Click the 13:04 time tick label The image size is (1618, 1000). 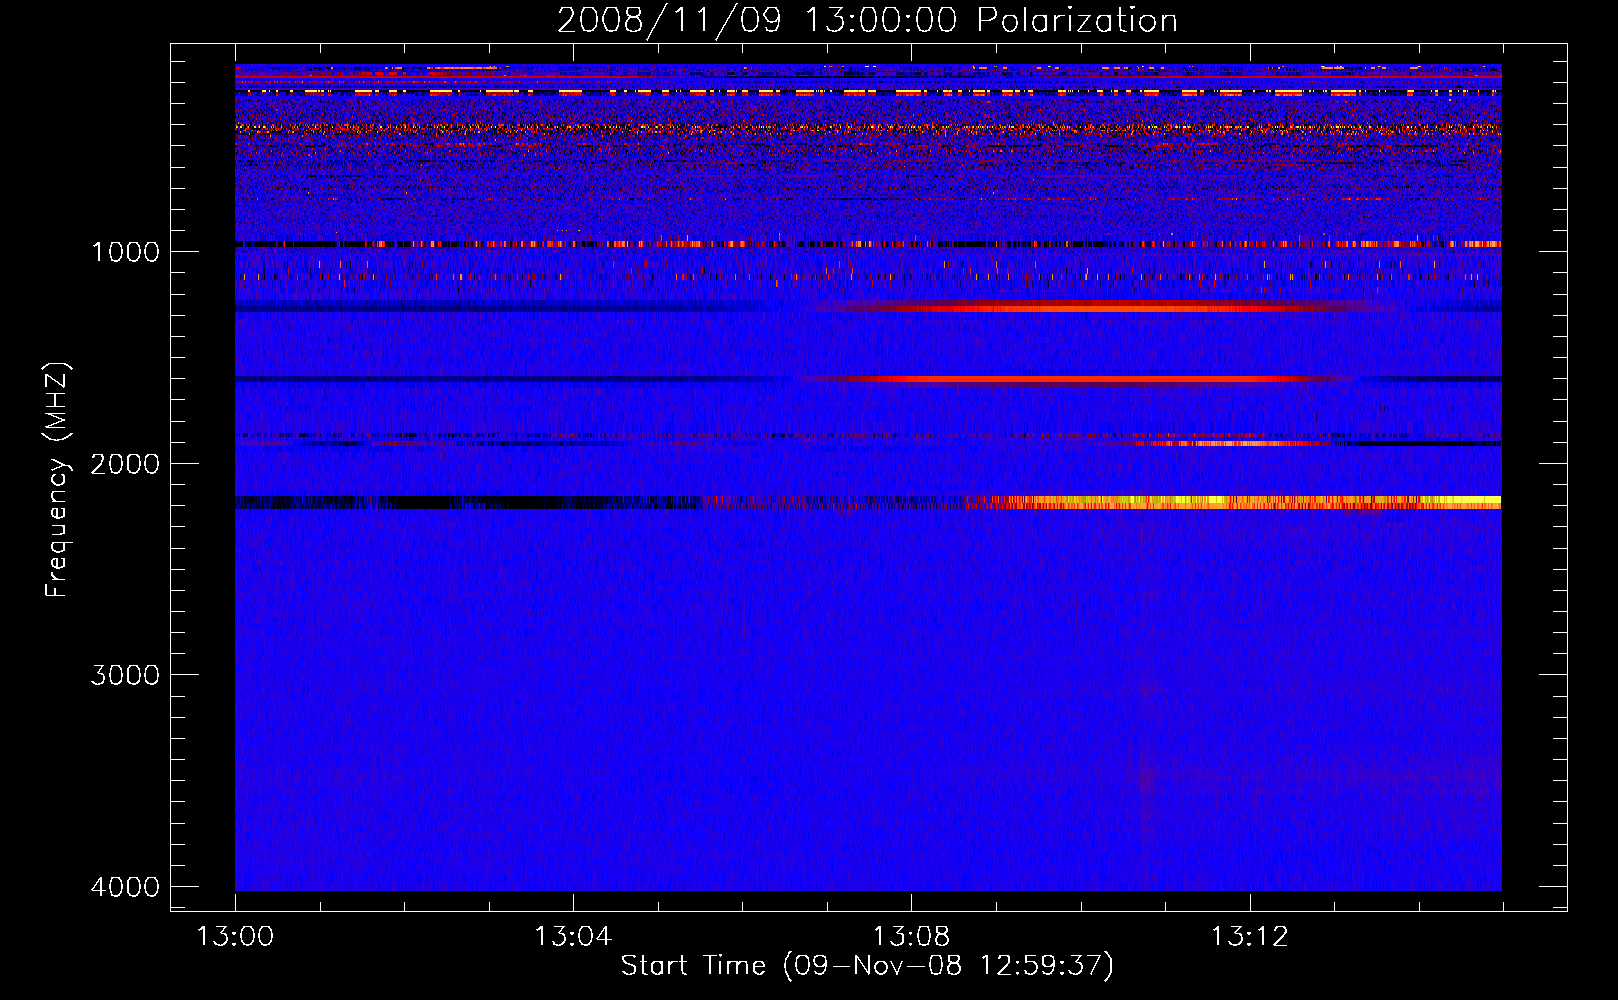tap(573, 937)
